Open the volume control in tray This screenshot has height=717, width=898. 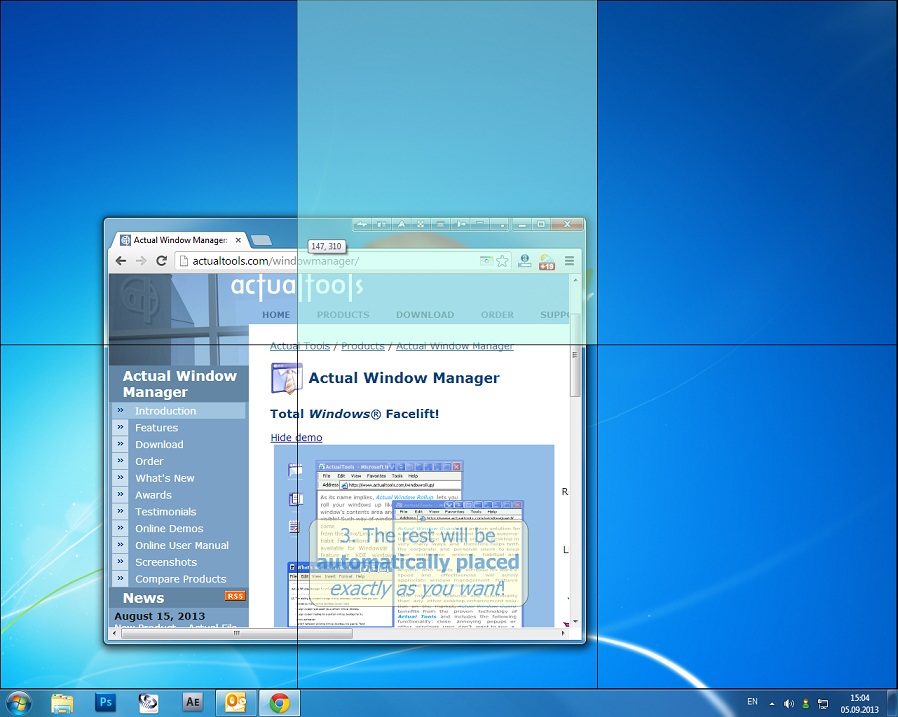(789, 703)
